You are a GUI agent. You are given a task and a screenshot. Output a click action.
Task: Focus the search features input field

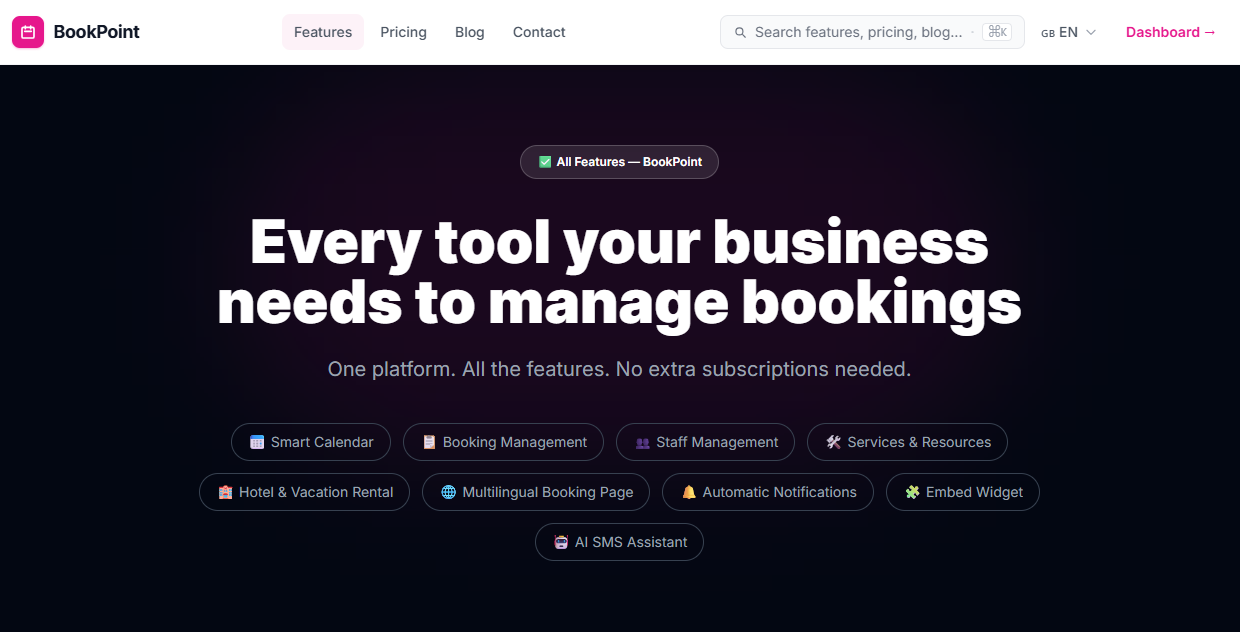click(872, 32)
